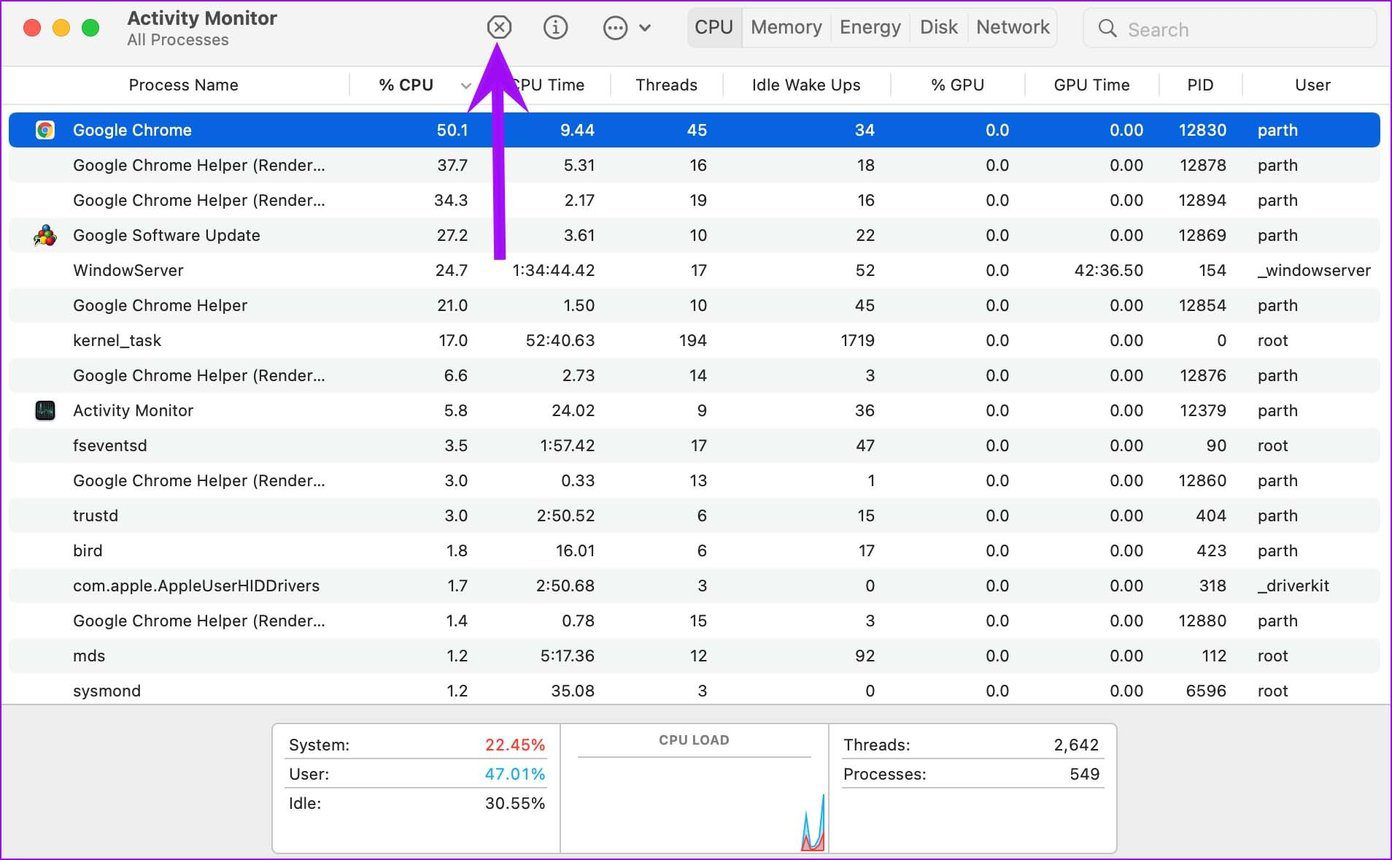
Task: Click the search magnifier icon
Action: tap(1107, 29)
